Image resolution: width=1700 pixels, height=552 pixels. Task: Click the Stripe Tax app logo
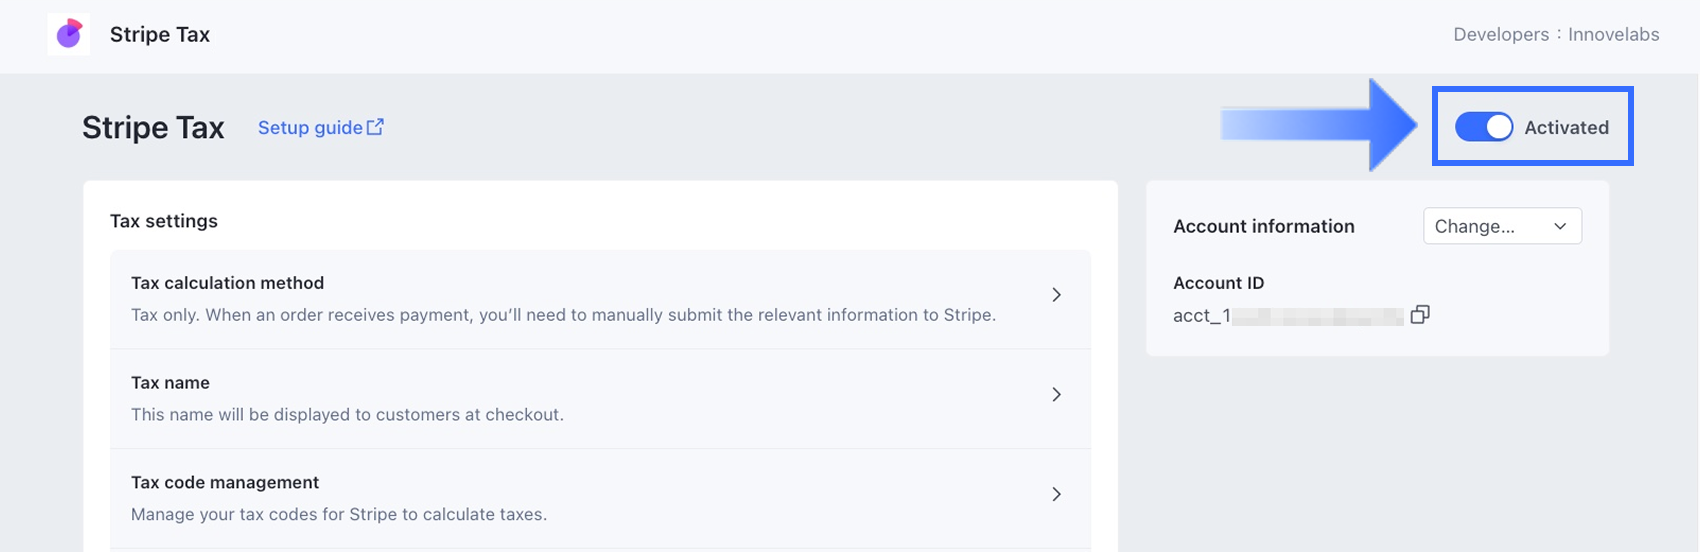coord(68,34)
